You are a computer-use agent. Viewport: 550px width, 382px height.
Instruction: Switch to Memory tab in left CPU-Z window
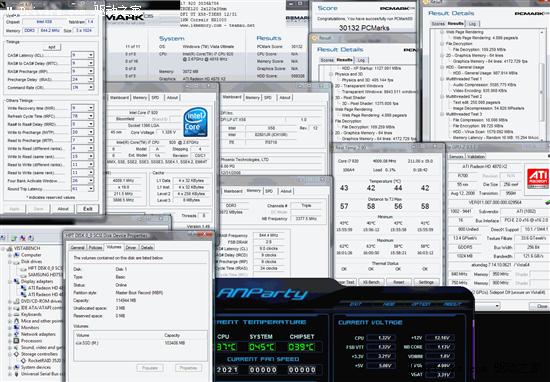click(x=140, y=98)
